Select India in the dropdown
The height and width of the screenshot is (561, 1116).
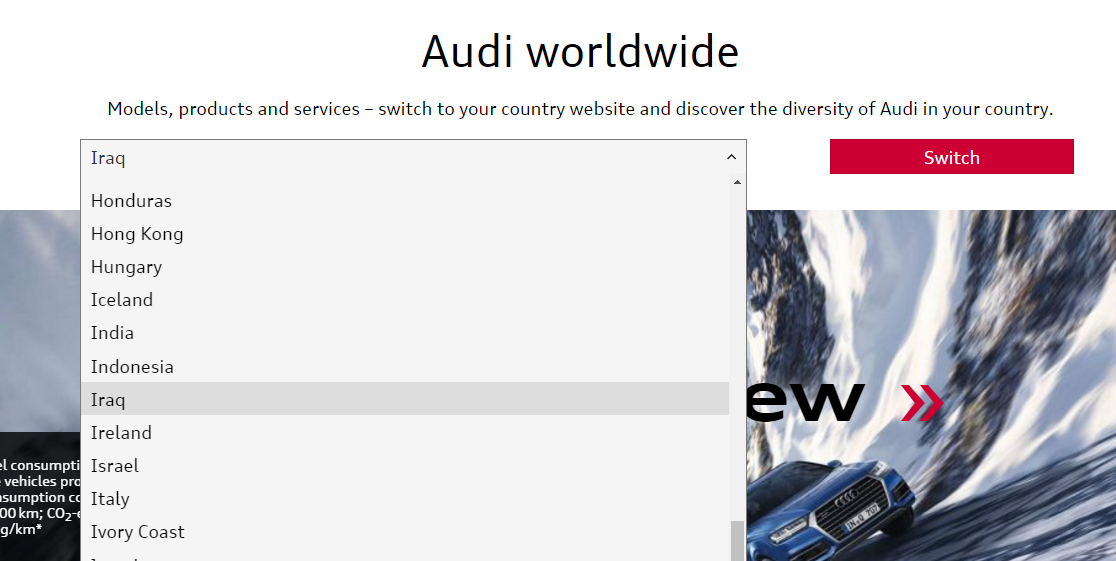(x=405, y=332)
